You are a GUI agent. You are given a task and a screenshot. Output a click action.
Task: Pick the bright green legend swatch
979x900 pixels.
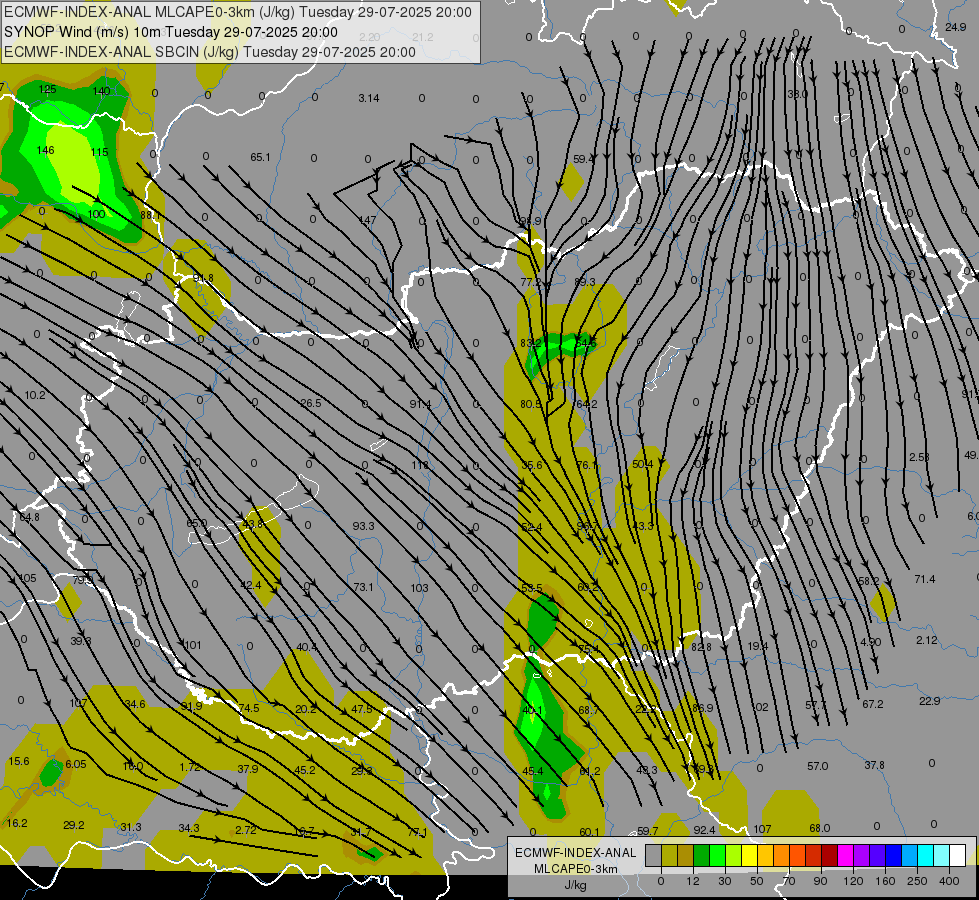click(717, 855)
